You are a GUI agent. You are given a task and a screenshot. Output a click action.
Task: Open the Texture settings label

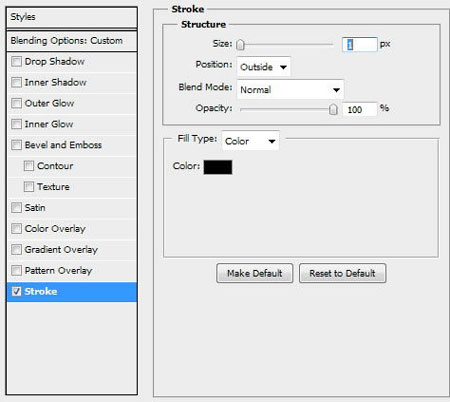[x=53, y=187]
